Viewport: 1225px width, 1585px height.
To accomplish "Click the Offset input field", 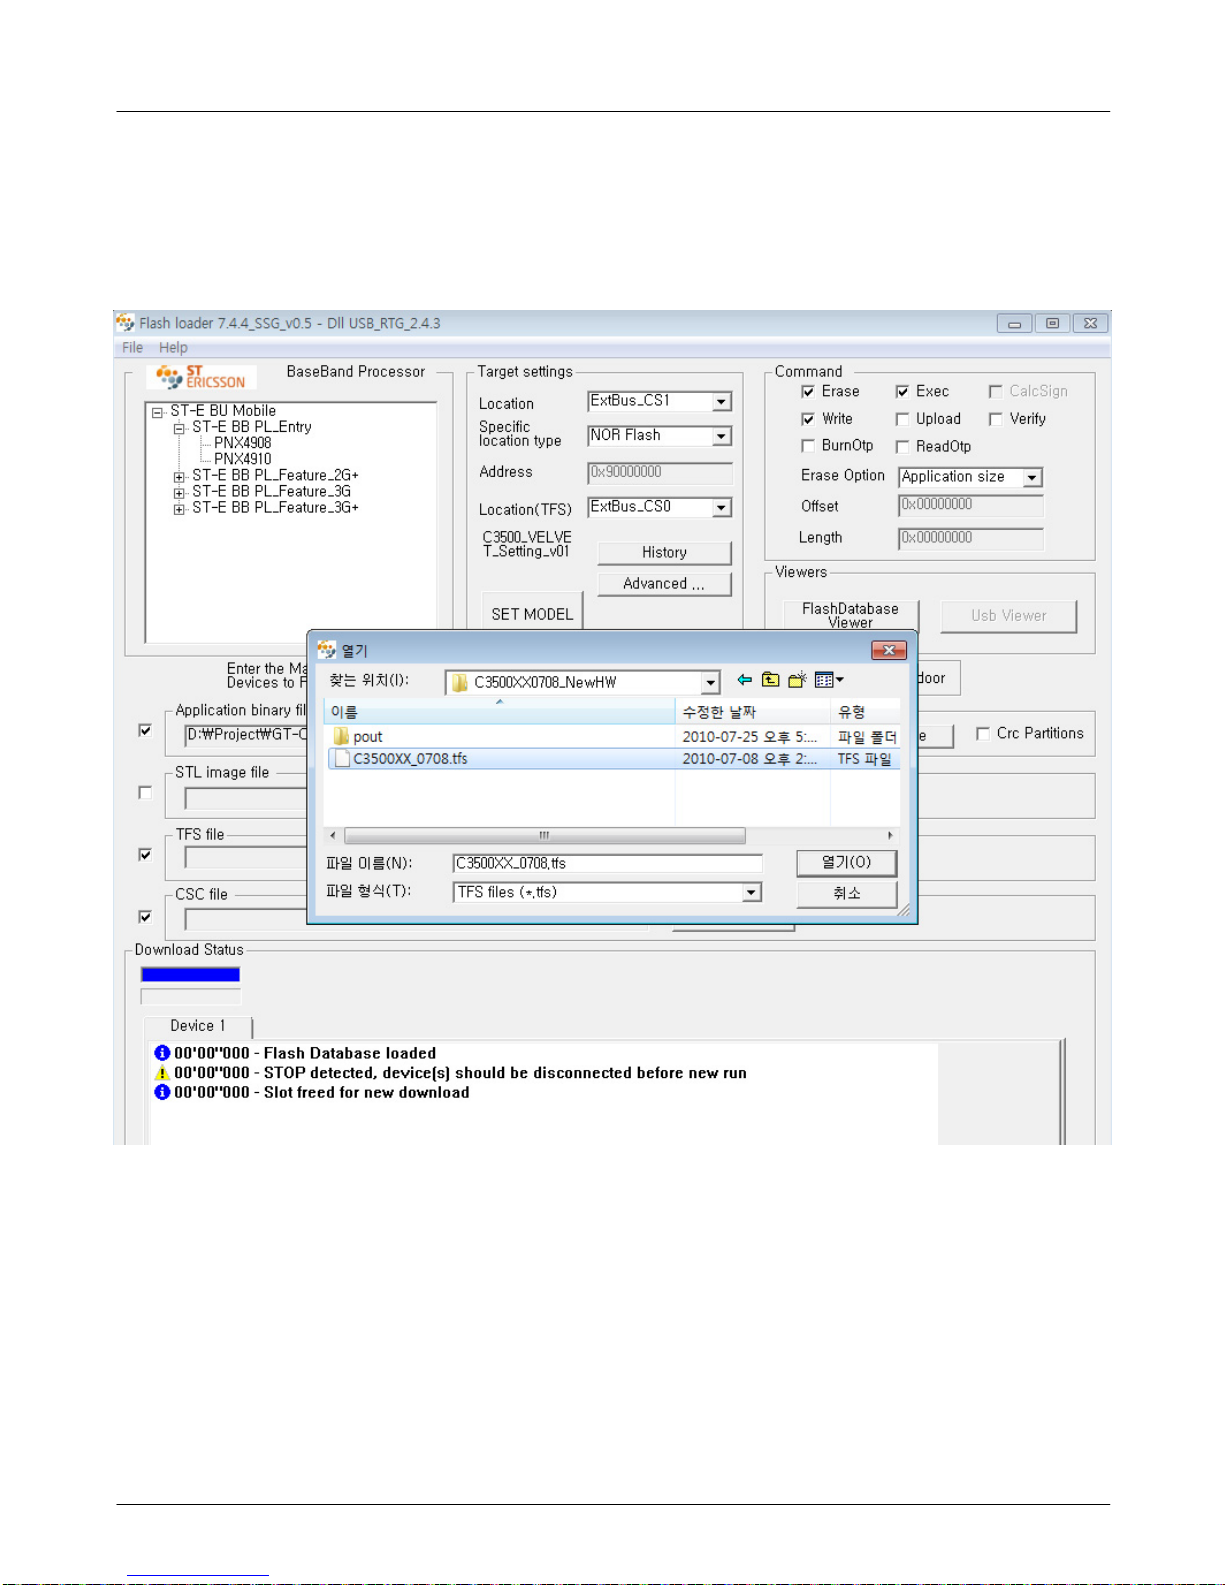I will click(x=970, y=506).
